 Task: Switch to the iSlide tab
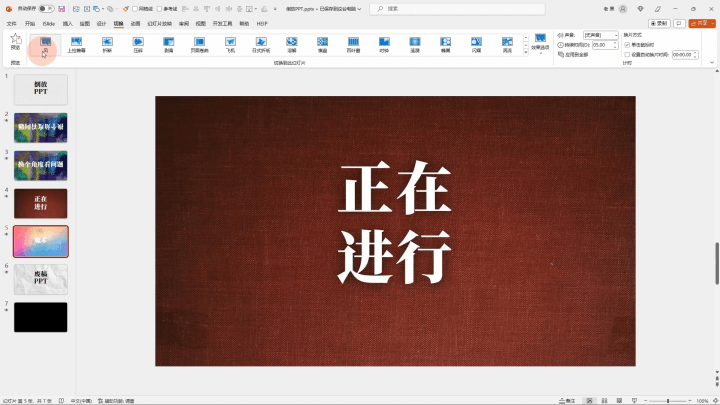pos(48,23)
